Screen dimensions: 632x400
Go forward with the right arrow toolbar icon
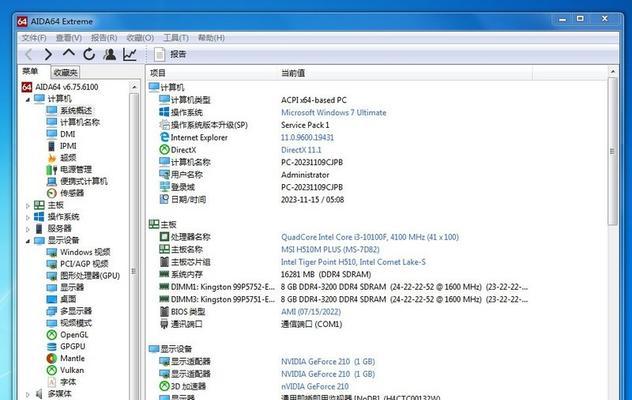(48, 54)
